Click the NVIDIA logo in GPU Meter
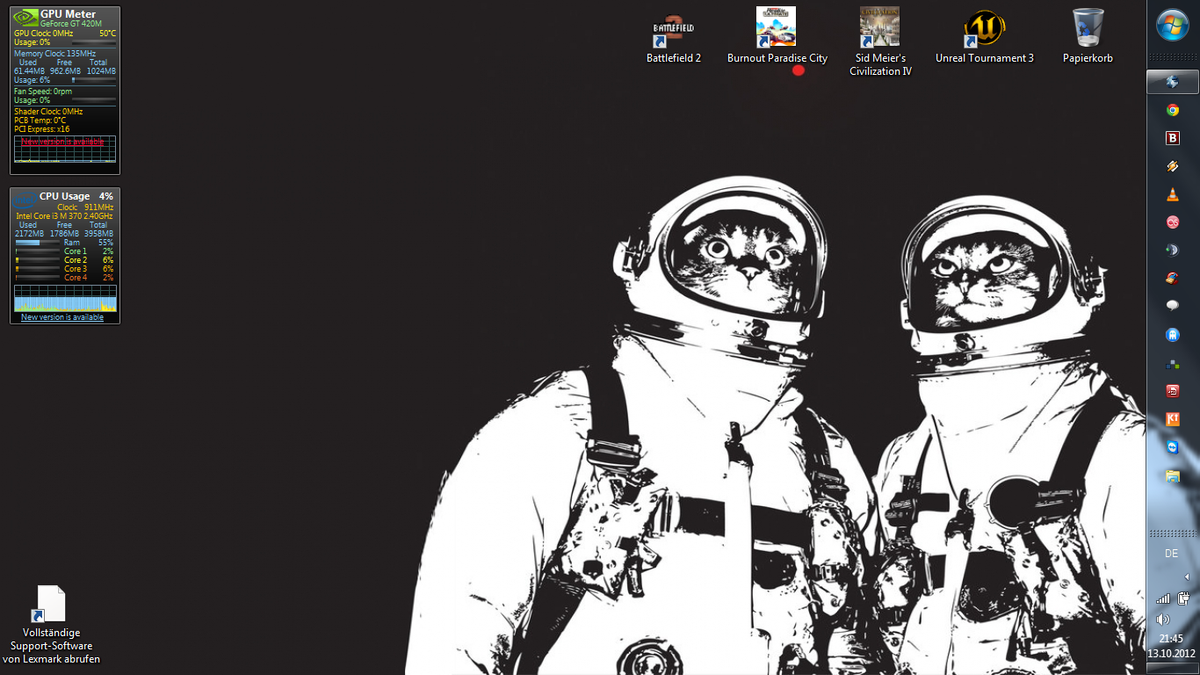This screenshot has height=675, width=1200. 25,18
